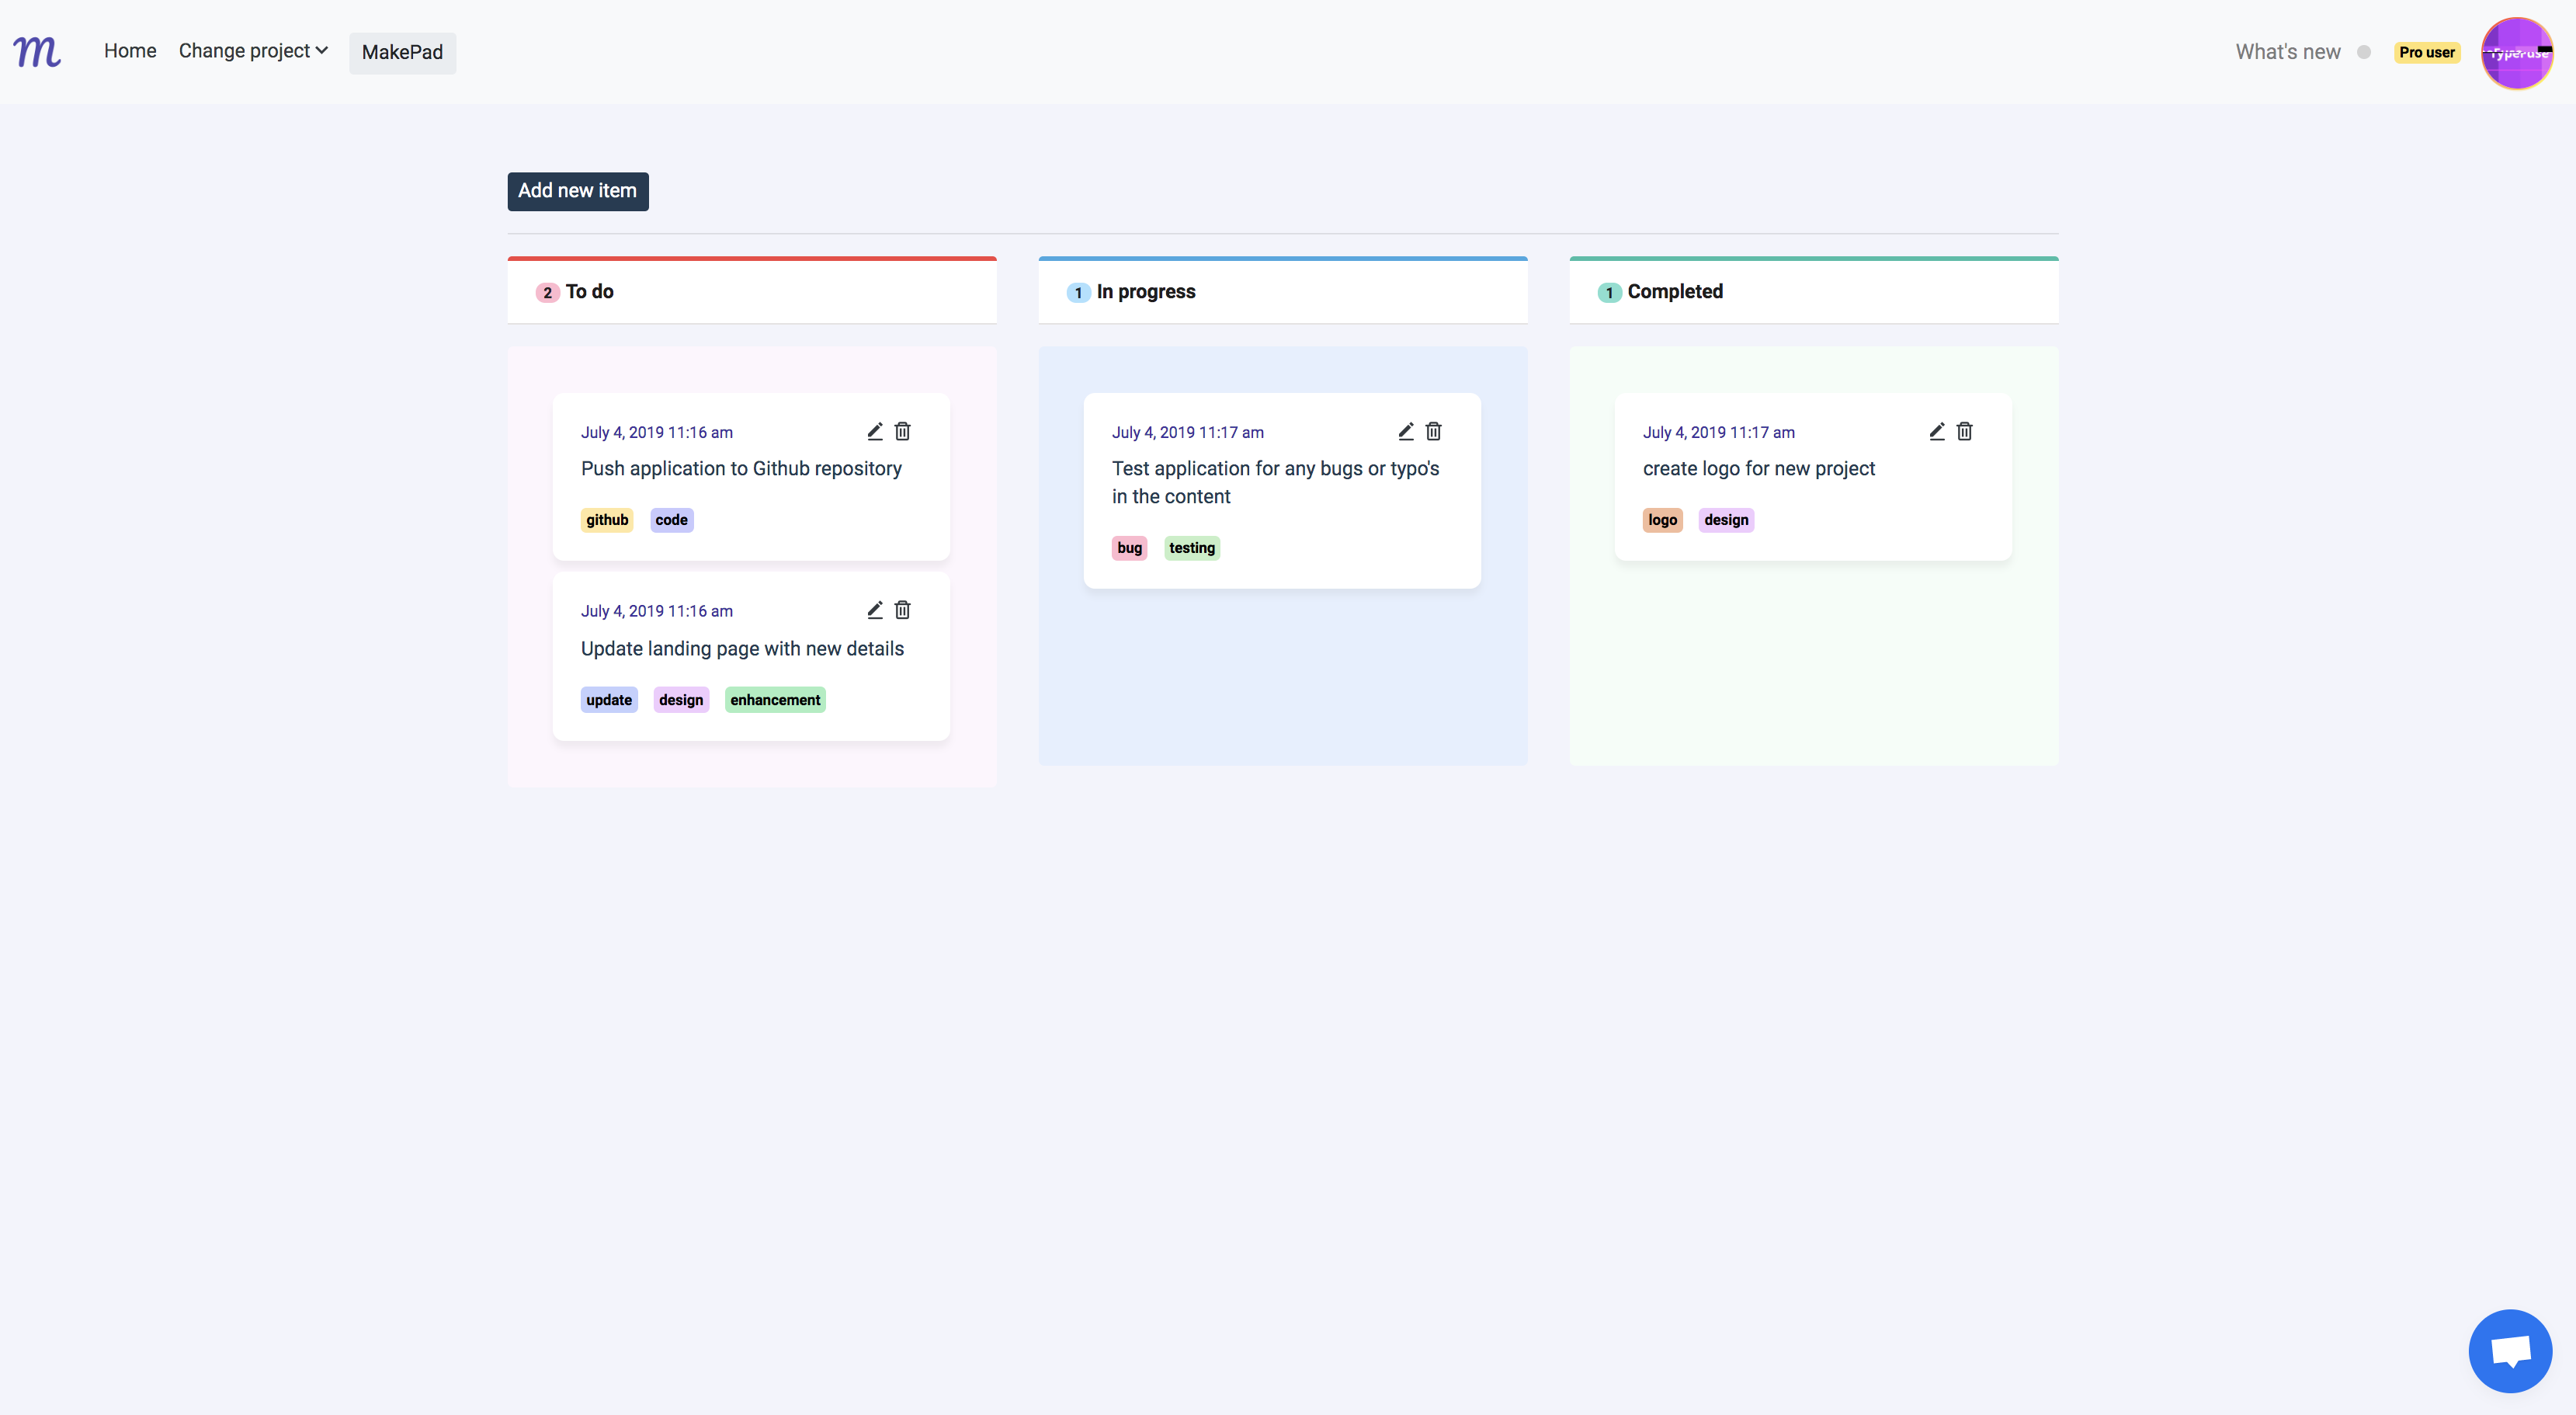
Task: Delete the Test application for bugs card
Action: click(x=1433, y=431)
